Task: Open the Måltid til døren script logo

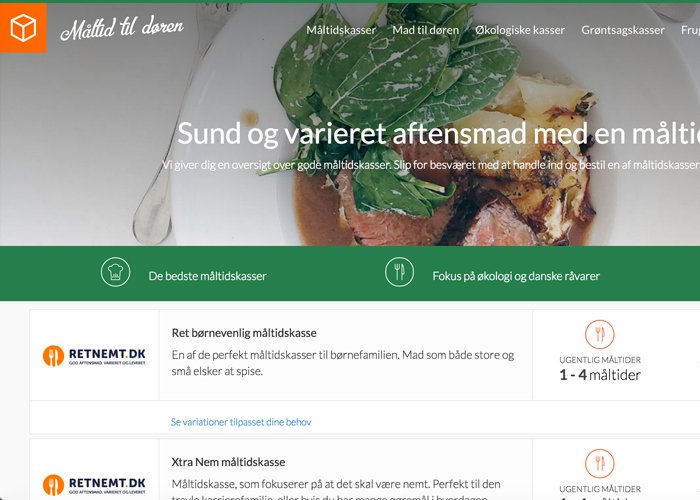Action: pyautogui.click(x=122, y=28)
